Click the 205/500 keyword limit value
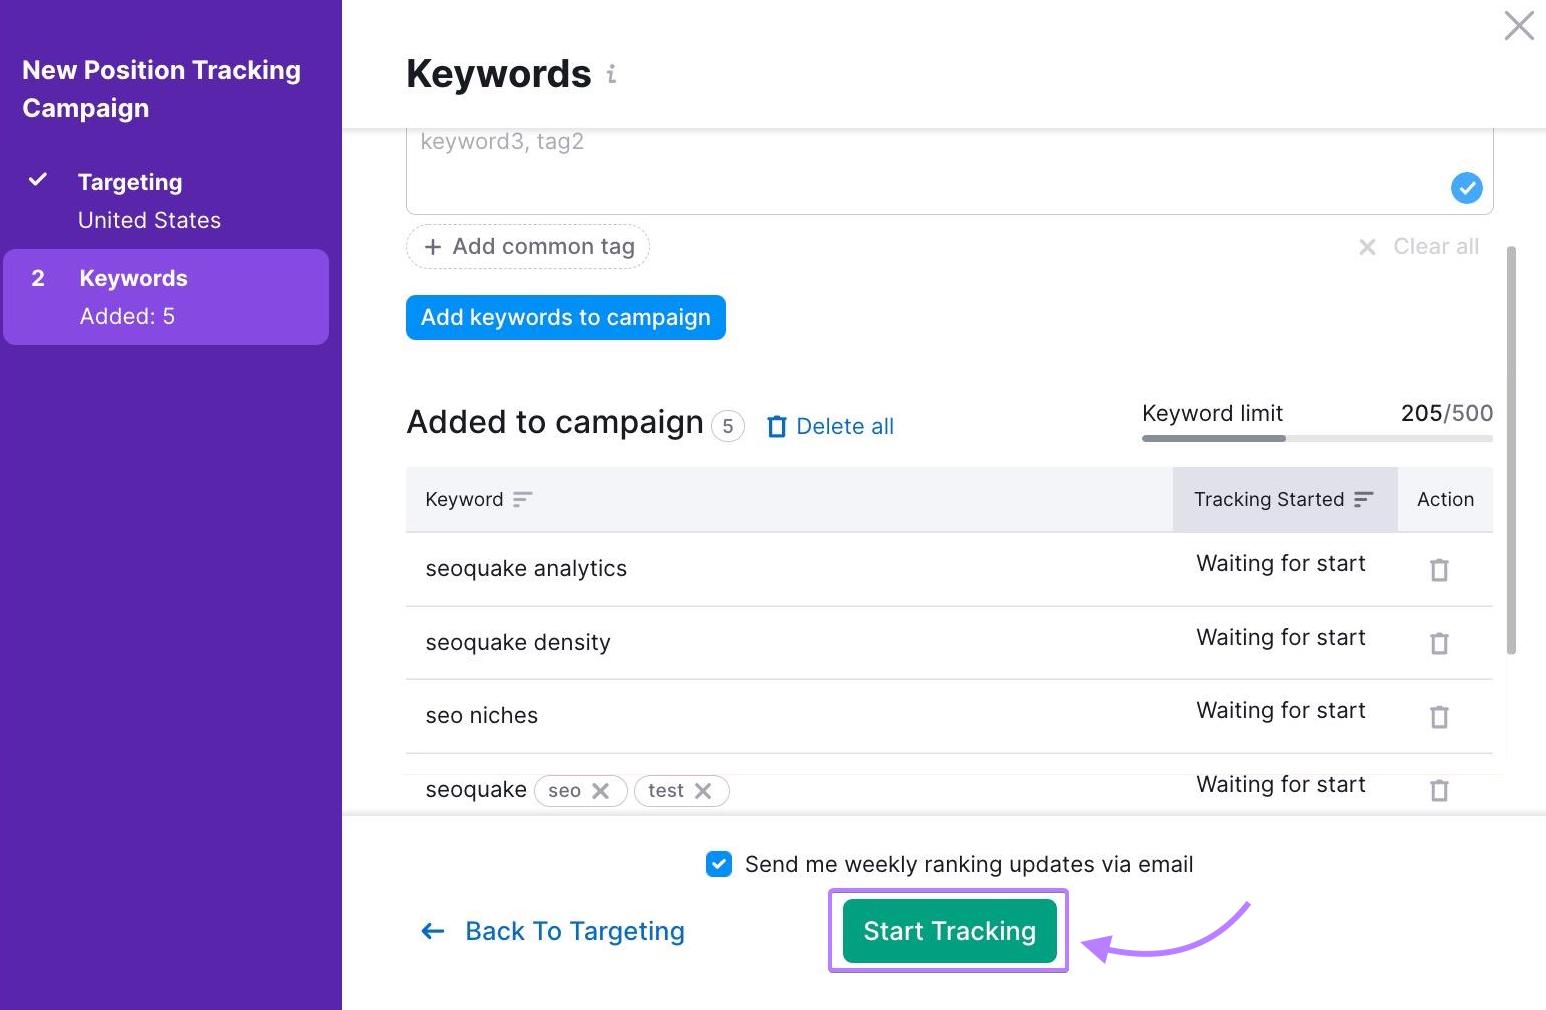The height and width of the screenshot is (1010, 1546). click(x=1447, y=413)
